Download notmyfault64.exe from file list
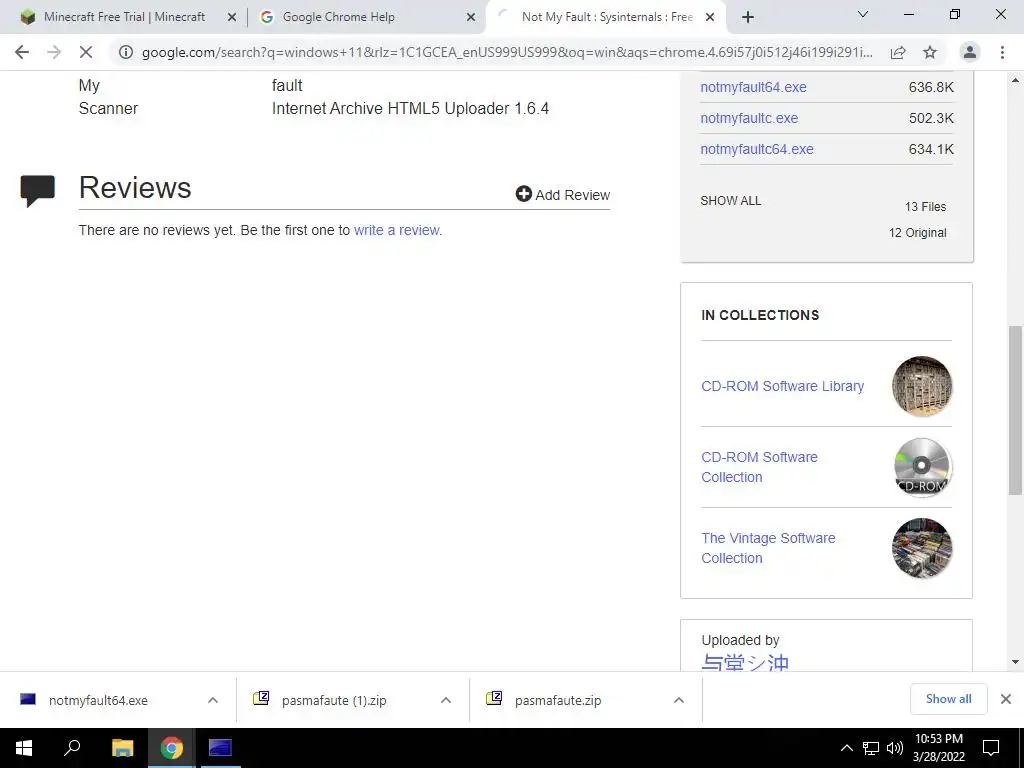1024x768 pixels. click(753, 87)
